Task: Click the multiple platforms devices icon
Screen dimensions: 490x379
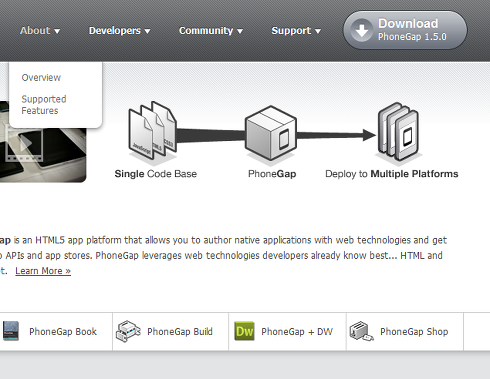Action: coord(399,131)
